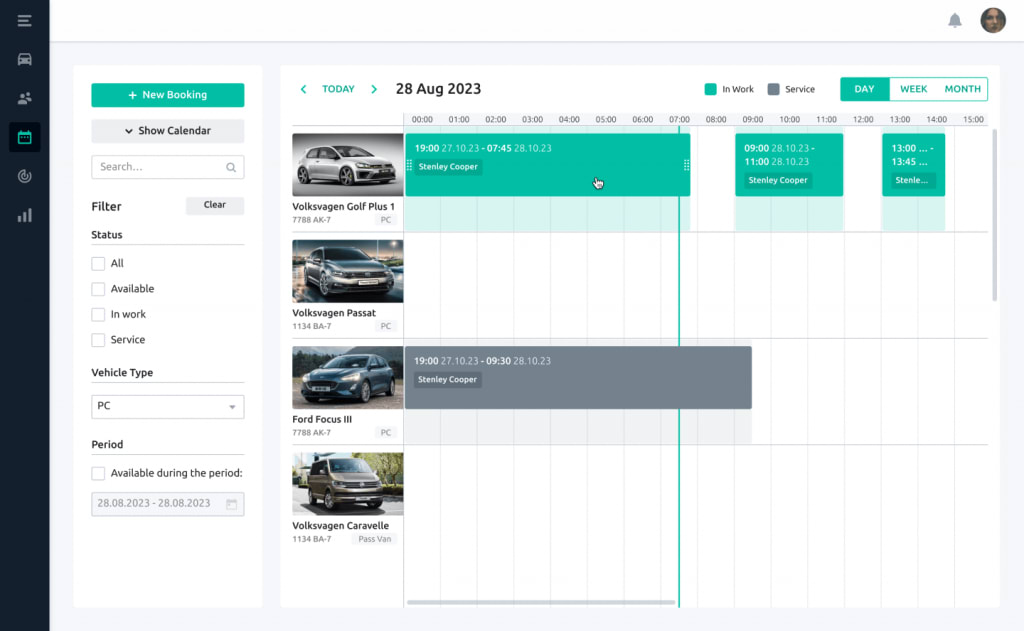Click the In Work legend color swatch
This screenshot has height=631, width=1024.
711,89
